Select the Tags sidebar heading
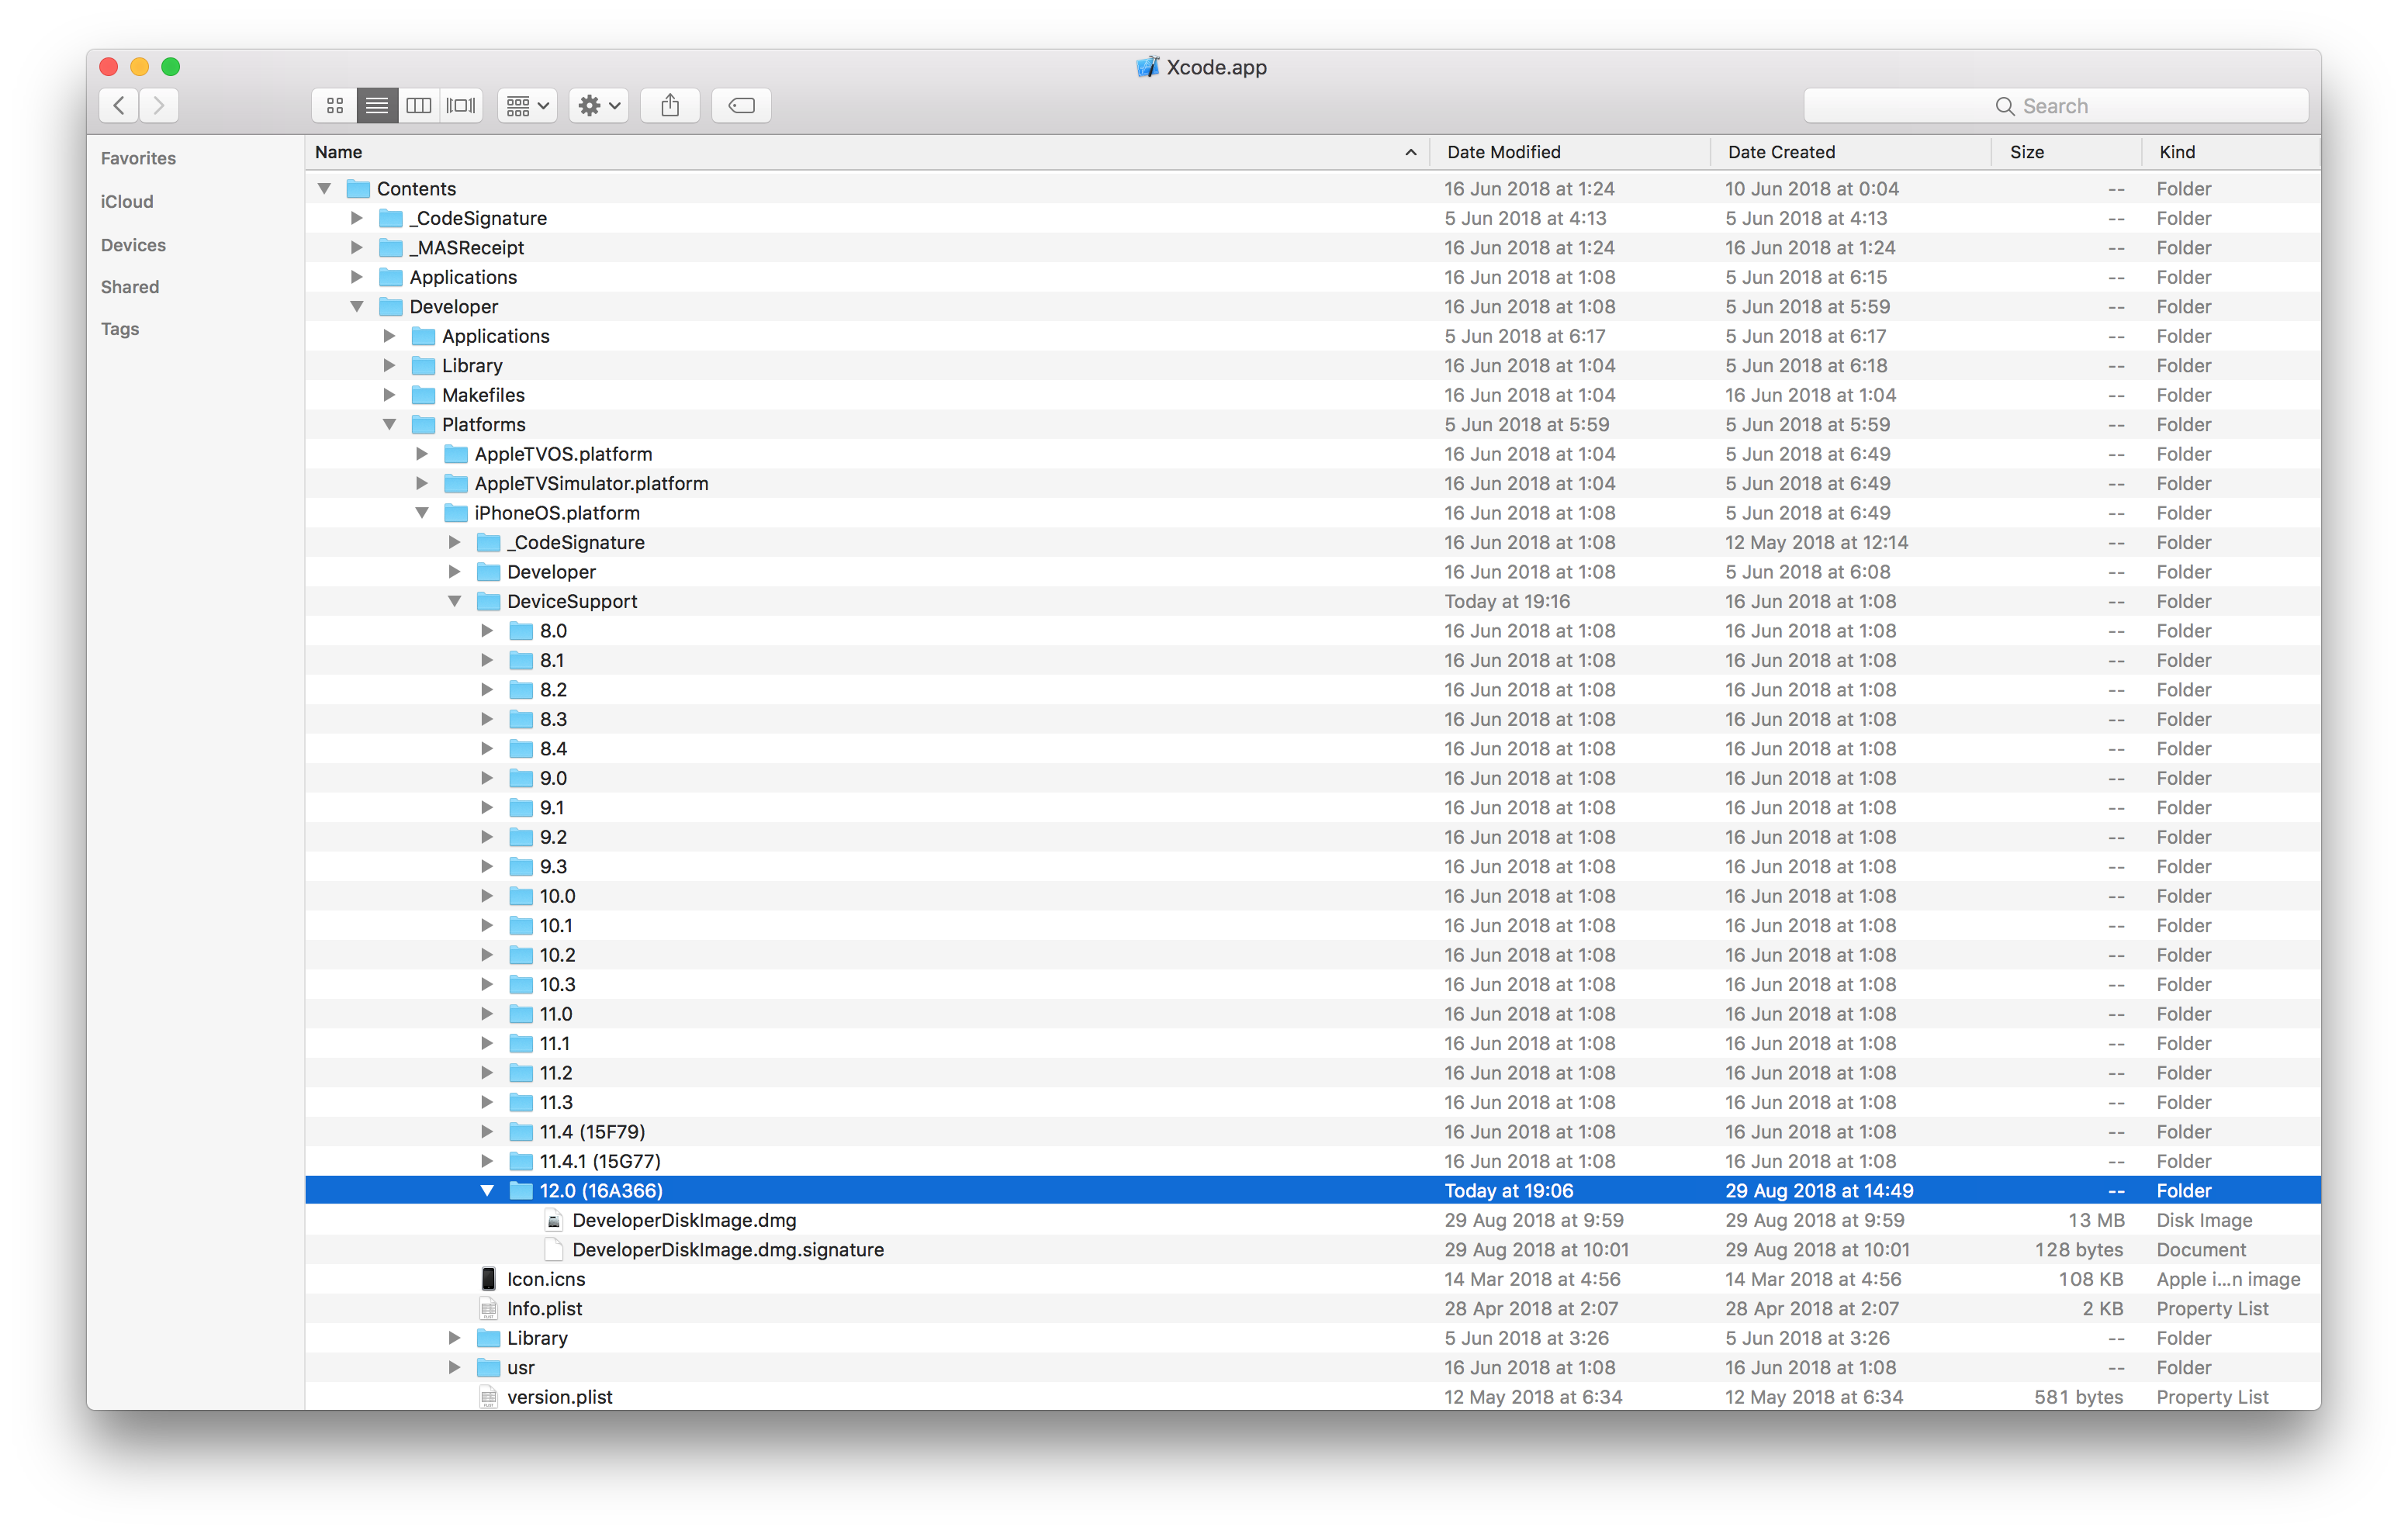Image resolution: width=2408 pixels, height=1534 pixels. click(x=120, y=329)
